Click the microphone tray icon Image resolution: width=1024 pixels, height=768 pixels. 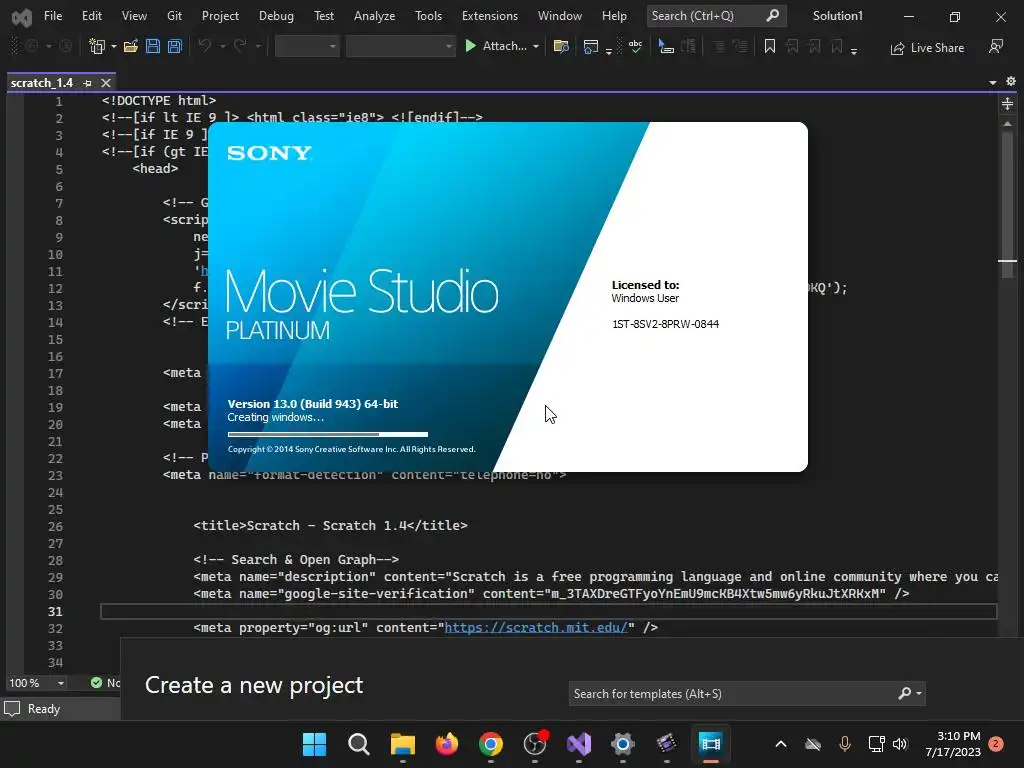844,744
